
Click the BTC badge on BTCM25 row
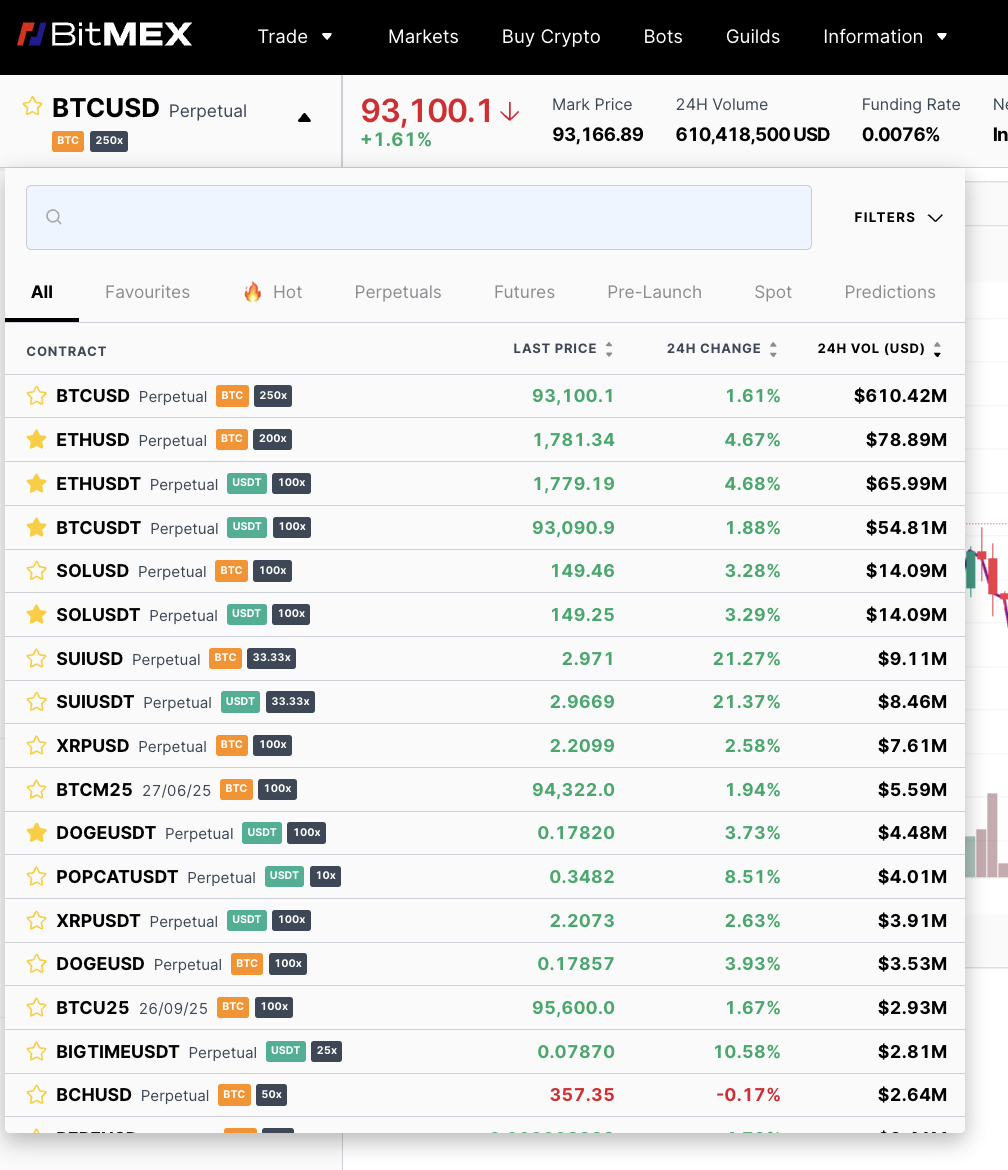click(237, 789)
